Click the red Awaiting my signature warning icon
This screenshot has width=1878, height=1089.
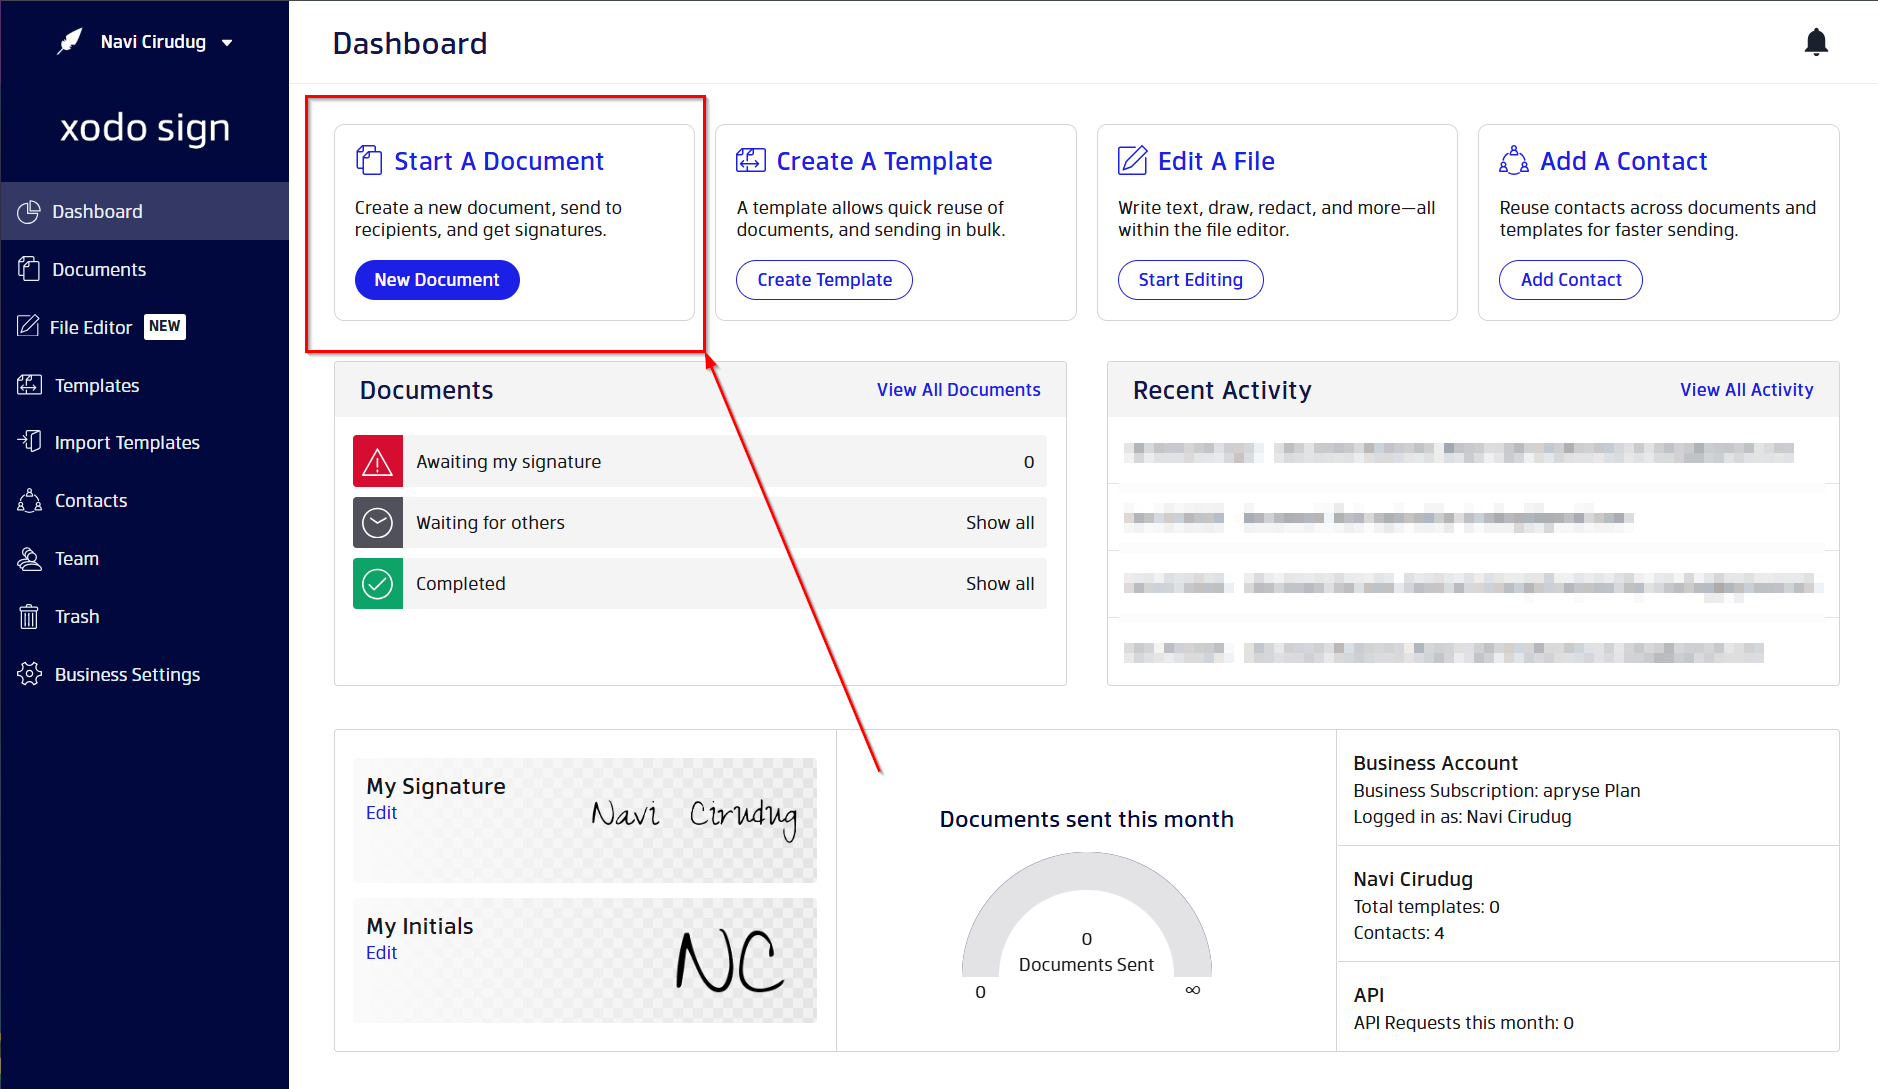click(377, 461)
